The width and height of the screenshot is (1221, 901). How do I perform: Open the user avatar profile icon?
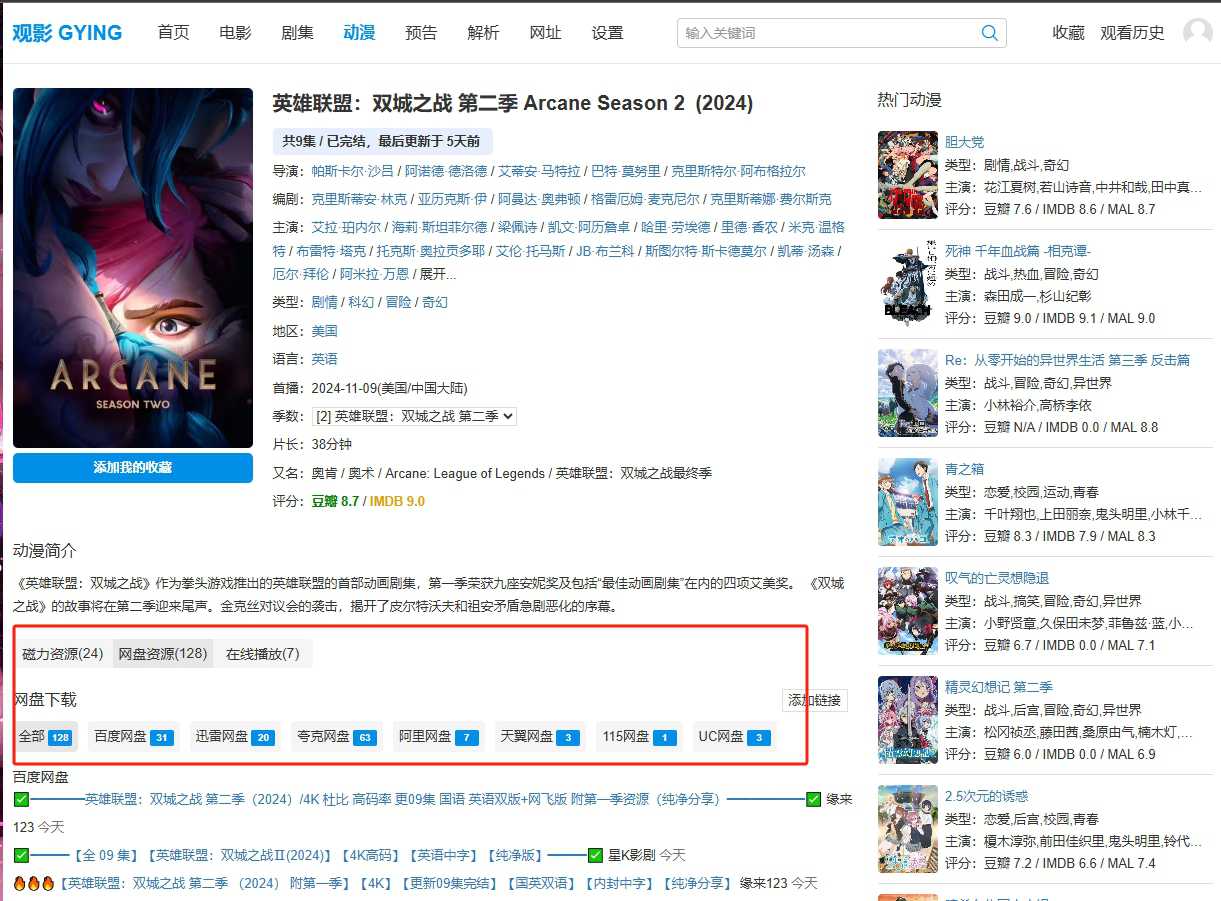pyautogui.click(x=1197, y=33)
